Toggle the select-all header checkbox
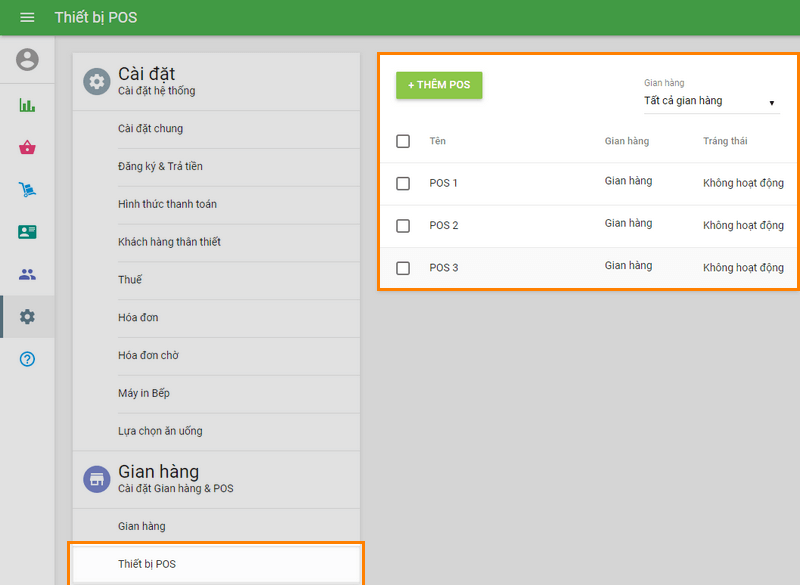This screenshot has height=585, width=800. [x=403, y=141]
